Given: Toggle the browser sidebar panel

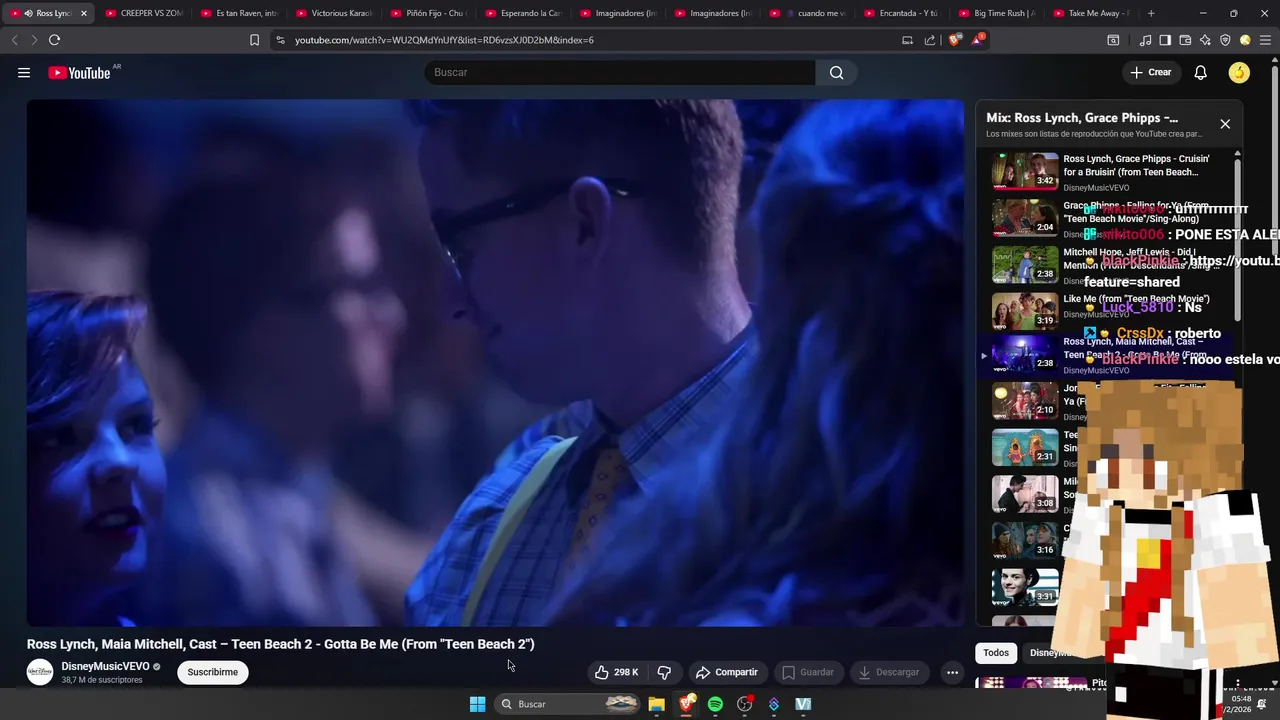Looking at the screenshot, I should pyautogui.click(x=1165, y=40).
